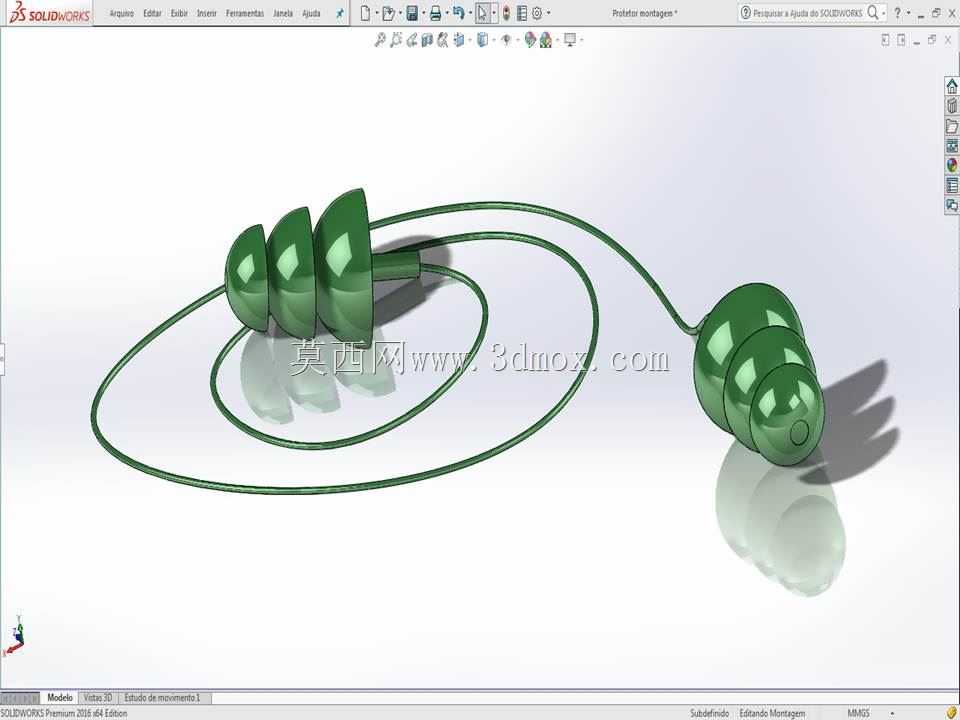Click the coordinate triad in the viewport
Screen dimensions: 960x720
[15, 637]
